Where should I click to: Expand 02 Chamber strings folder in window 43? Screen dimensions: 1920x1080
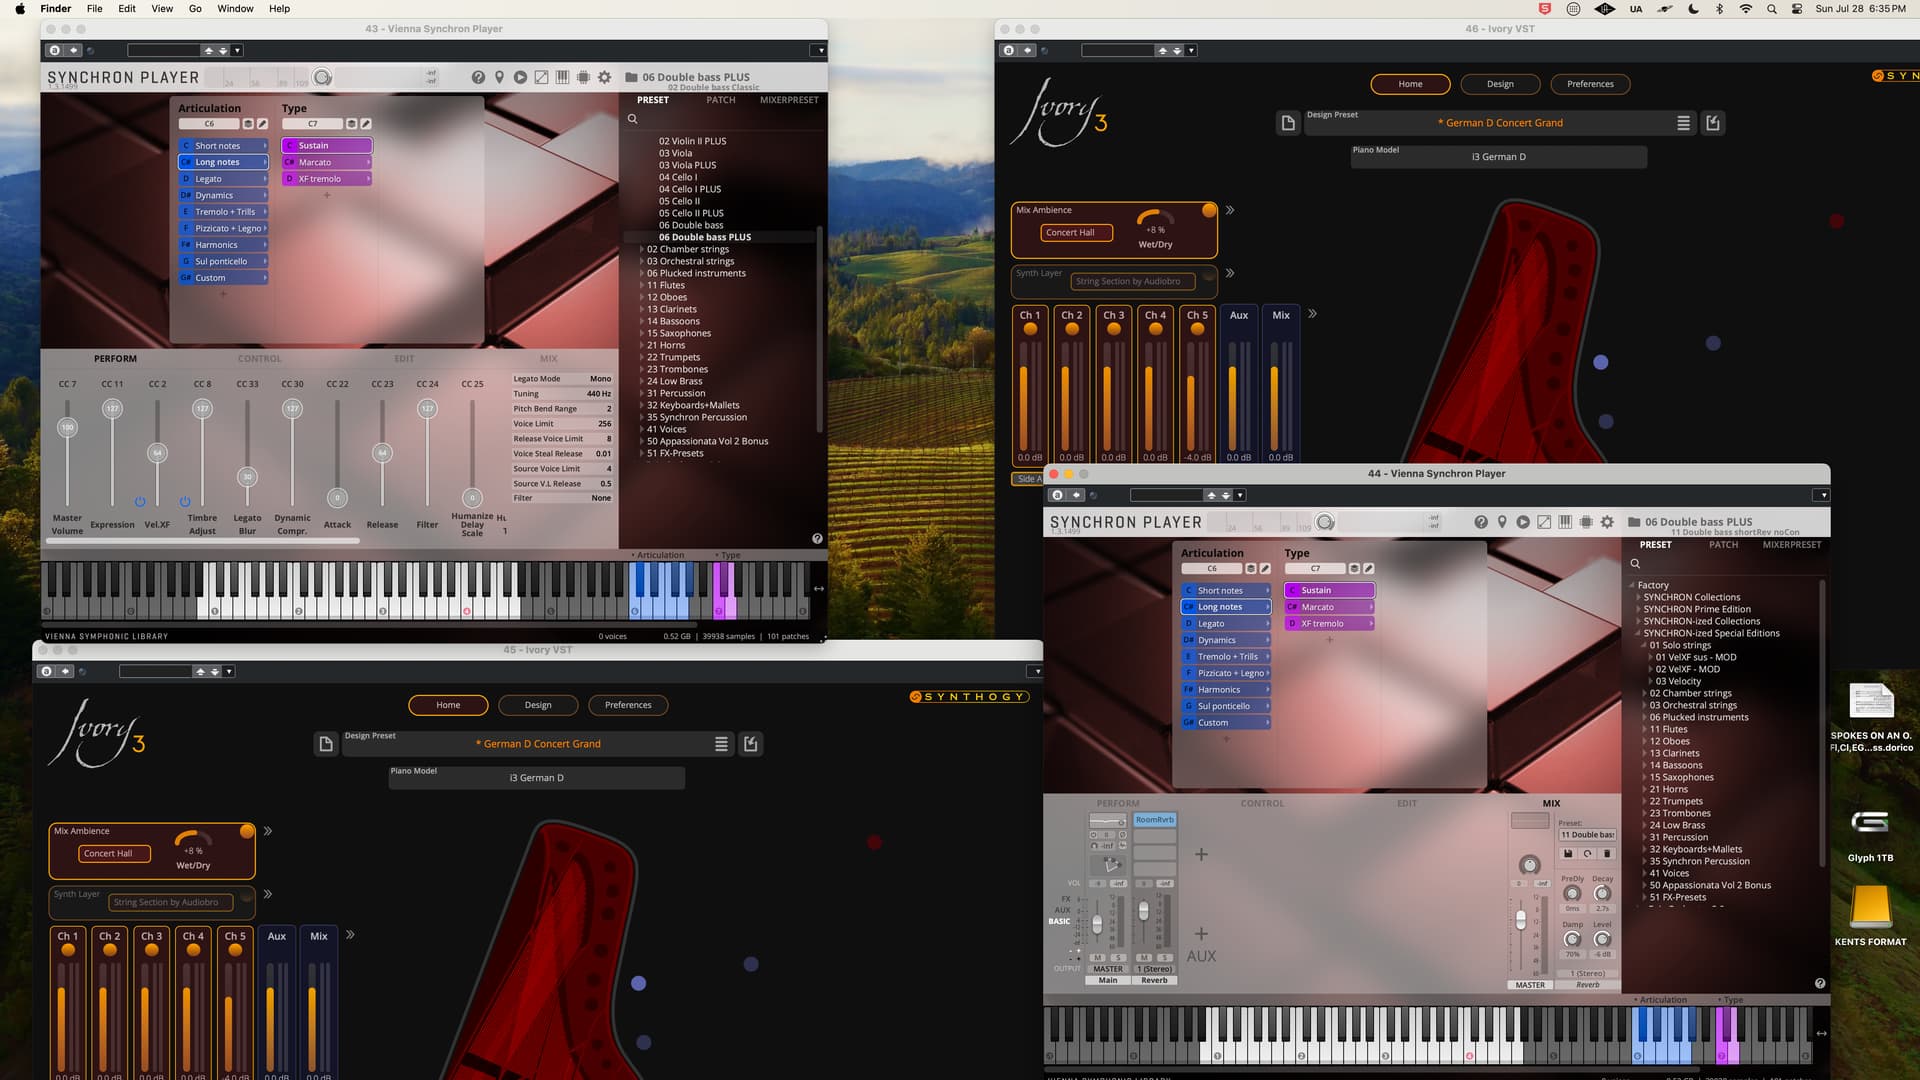(641, 249)
